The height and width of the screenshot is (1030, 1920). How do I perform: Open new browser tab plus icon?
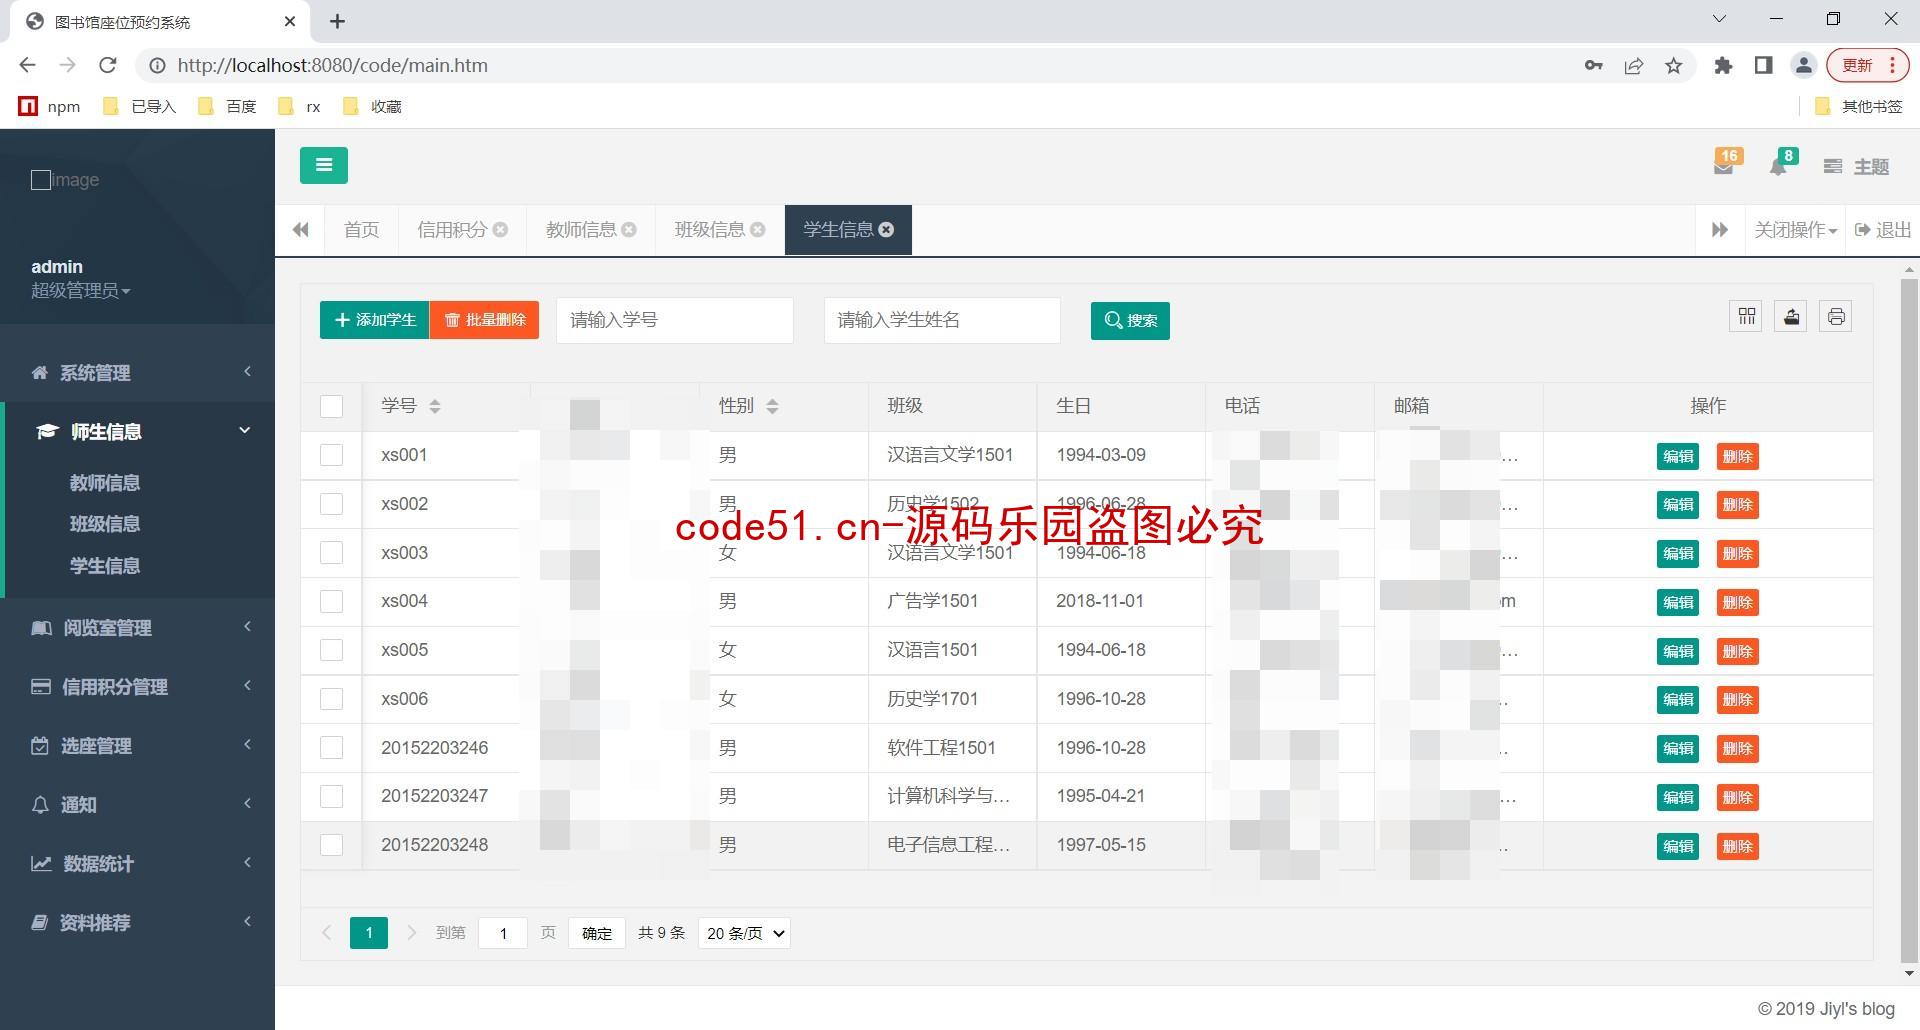point(337,21)
